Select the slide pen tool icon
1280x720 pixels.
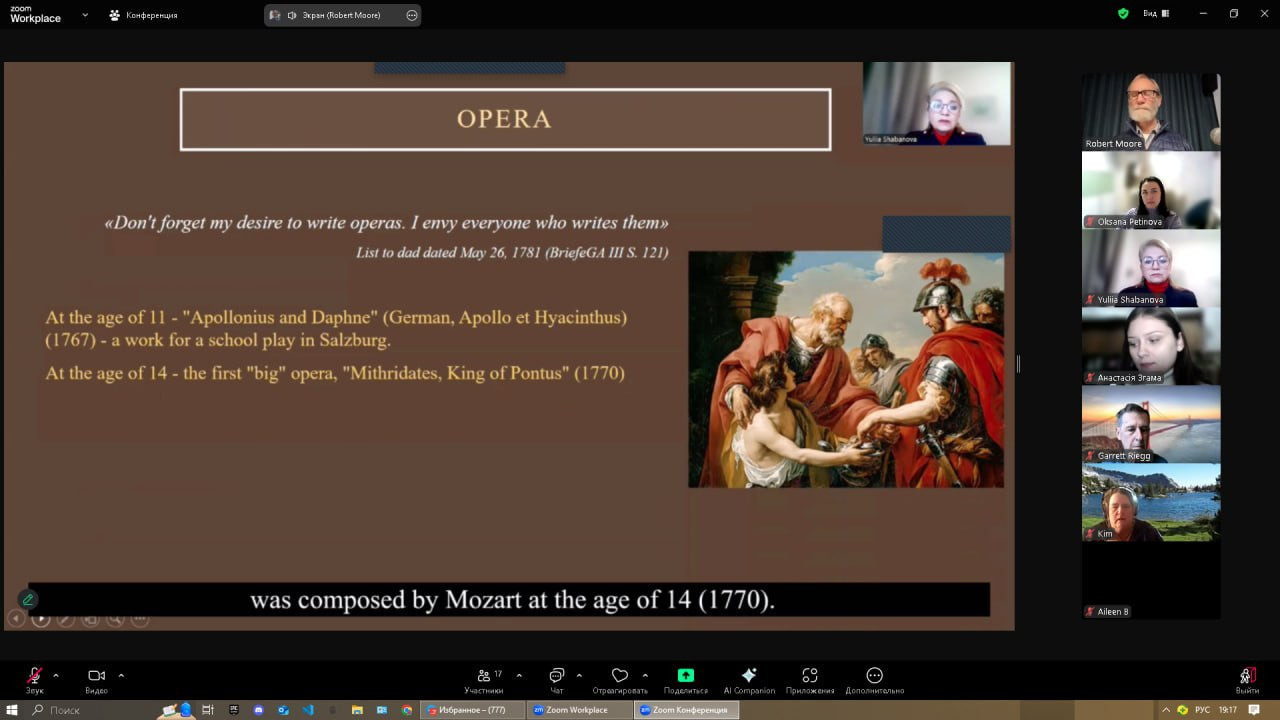pyautogui.click(x=65, y=619)
